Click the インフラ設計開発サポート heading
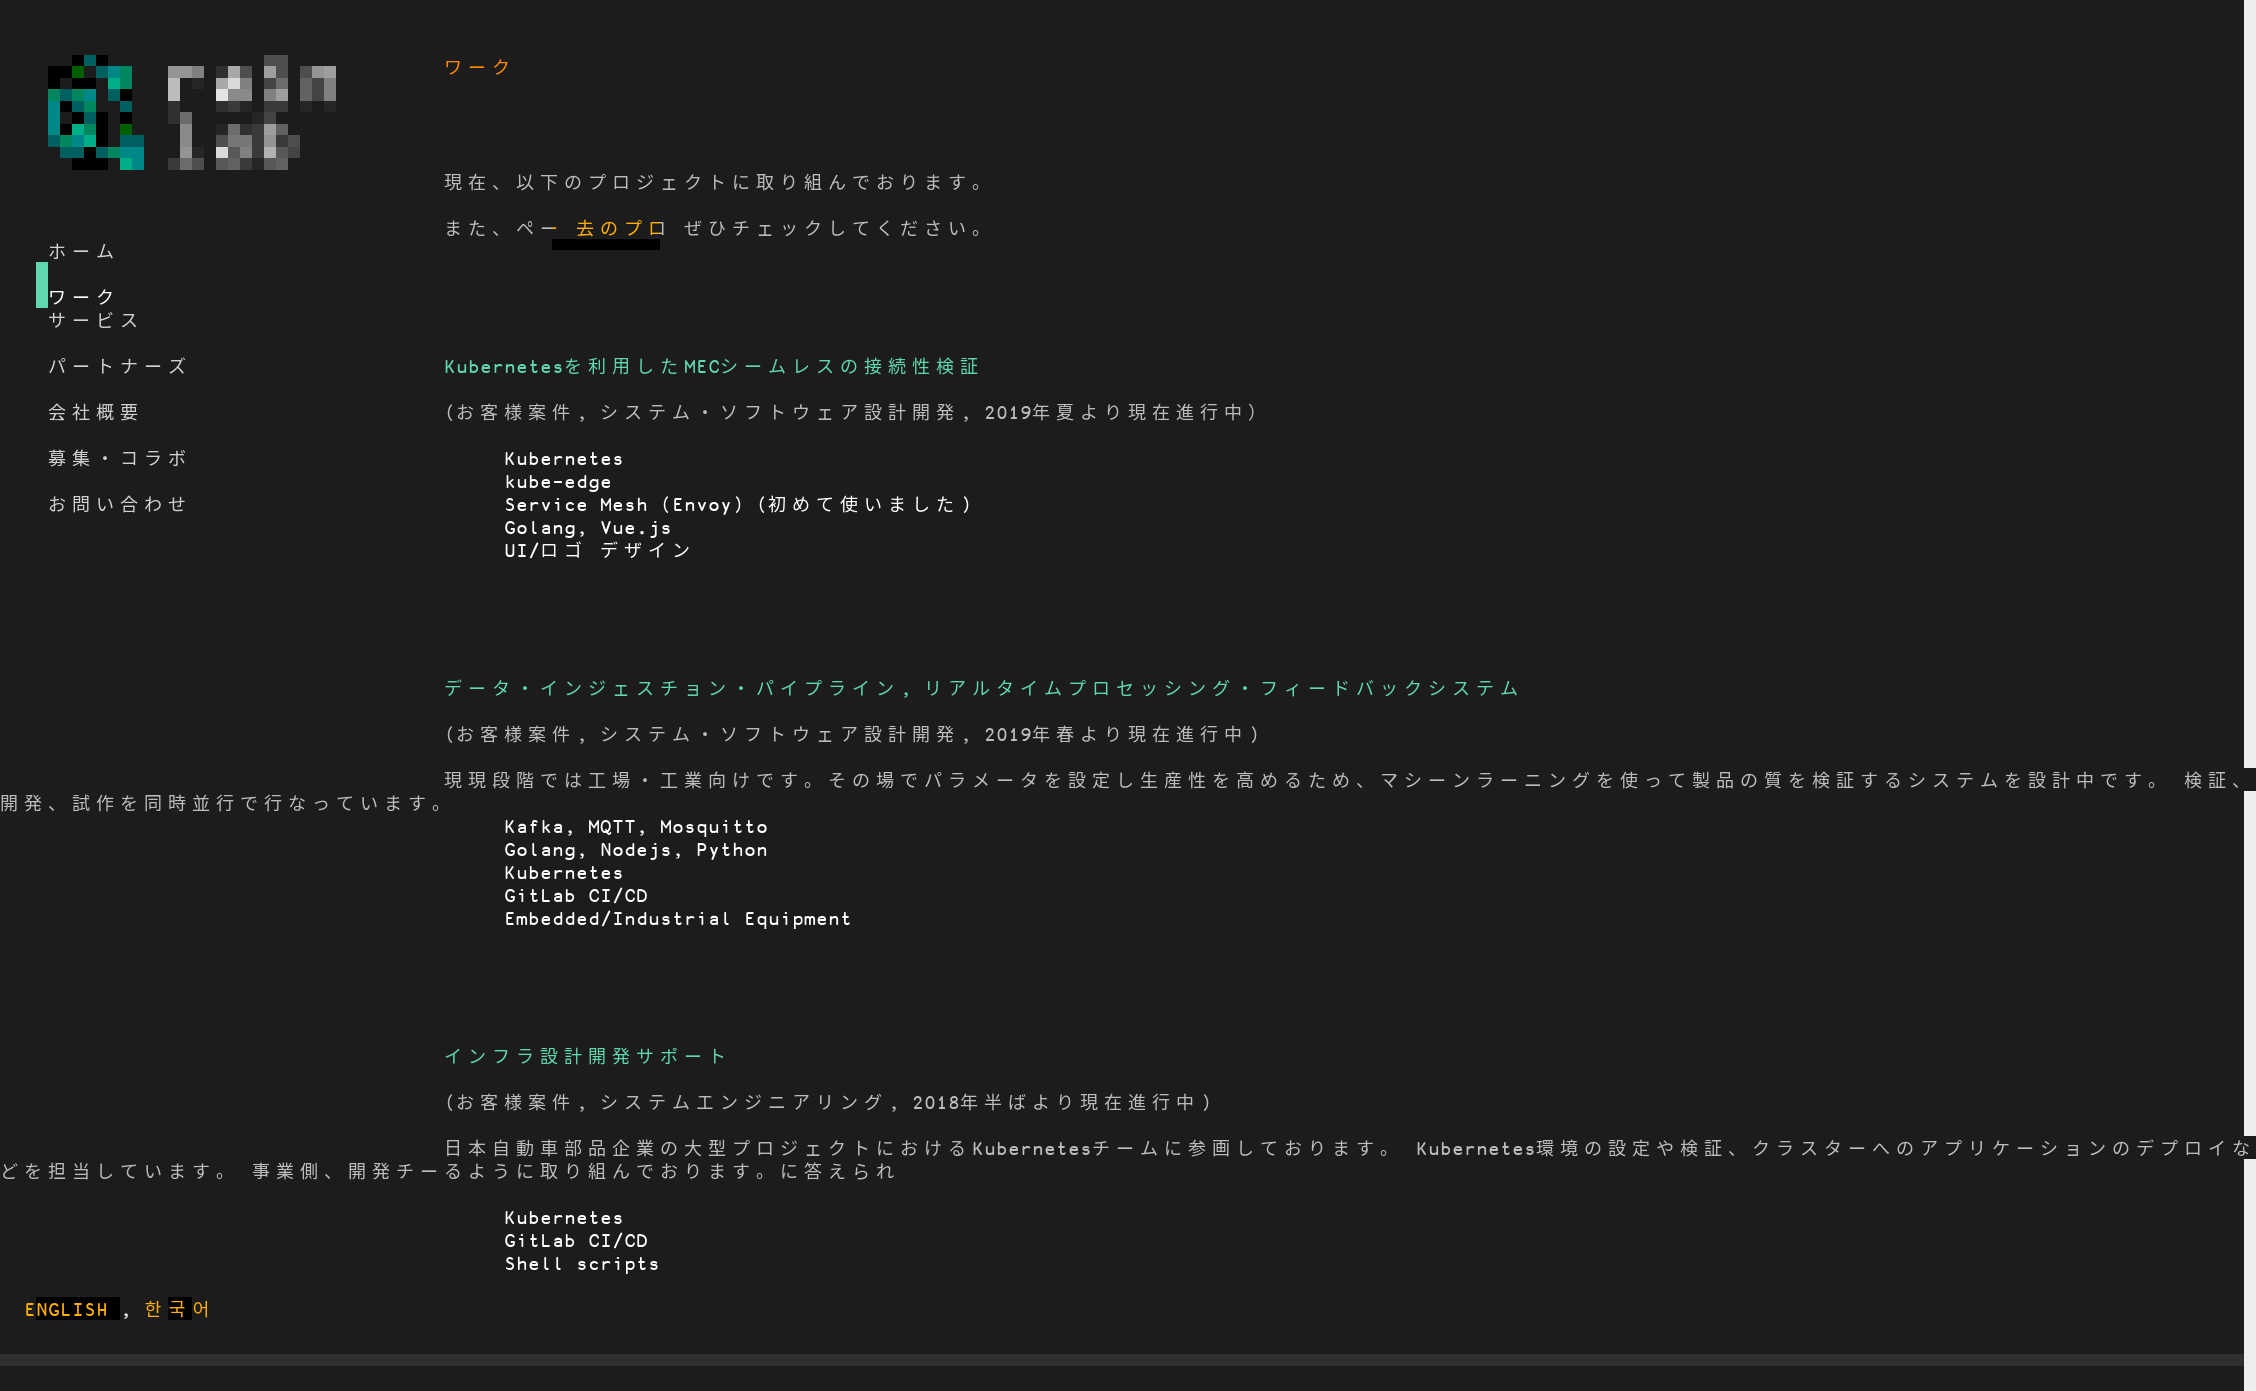 (x=586, y=1056)
